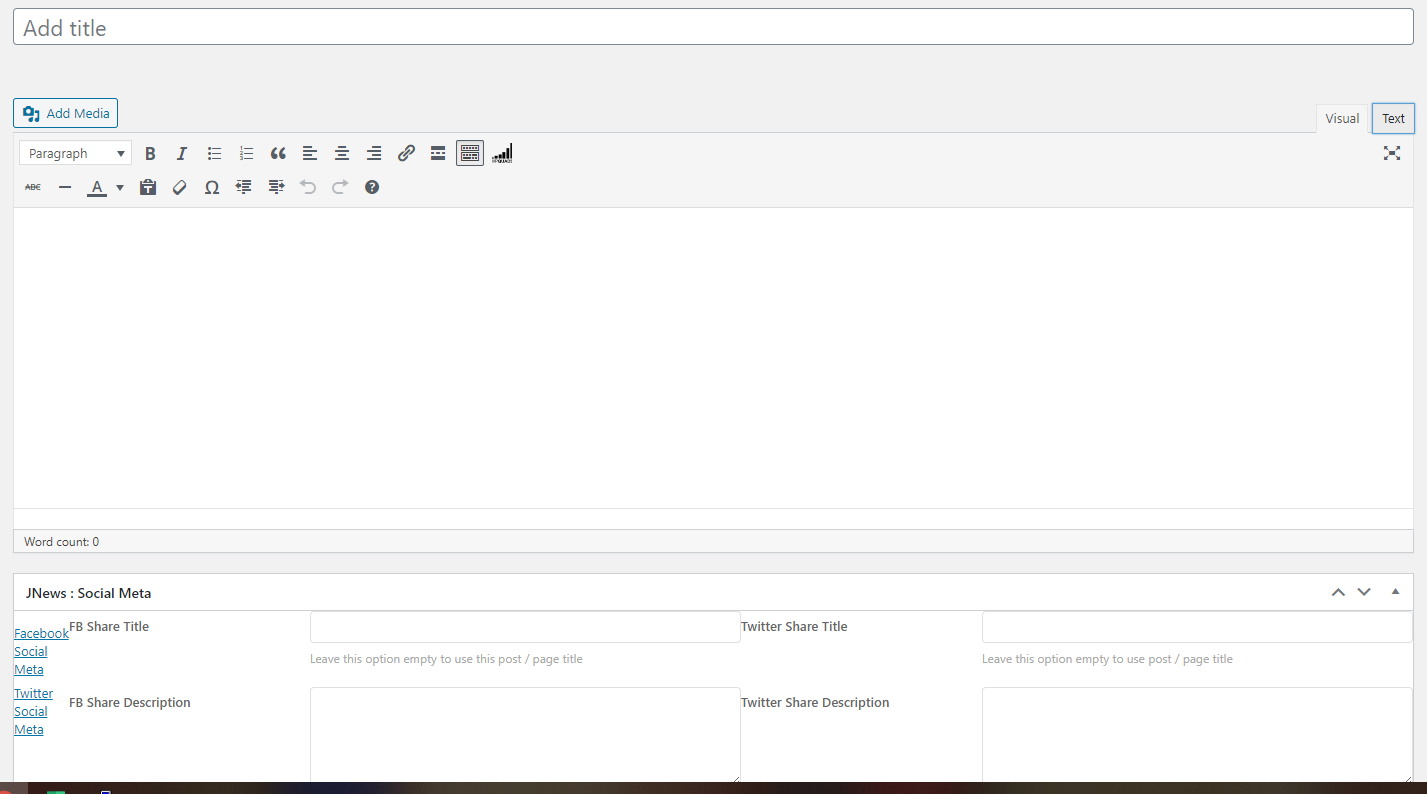Collapse the JNews Social Meta panel
The image size is (1427, 794).
(1395, 592)
